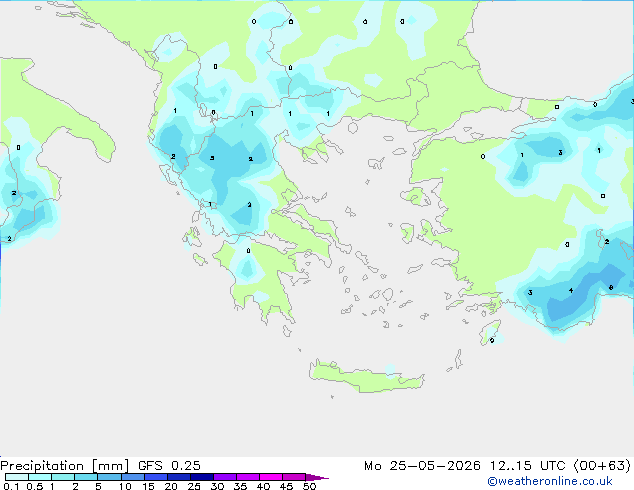Click the purple arrow tip ending the legend
The width and height of the screenshot is (634, 490).
pyautogui.click(x=317, y=478)
